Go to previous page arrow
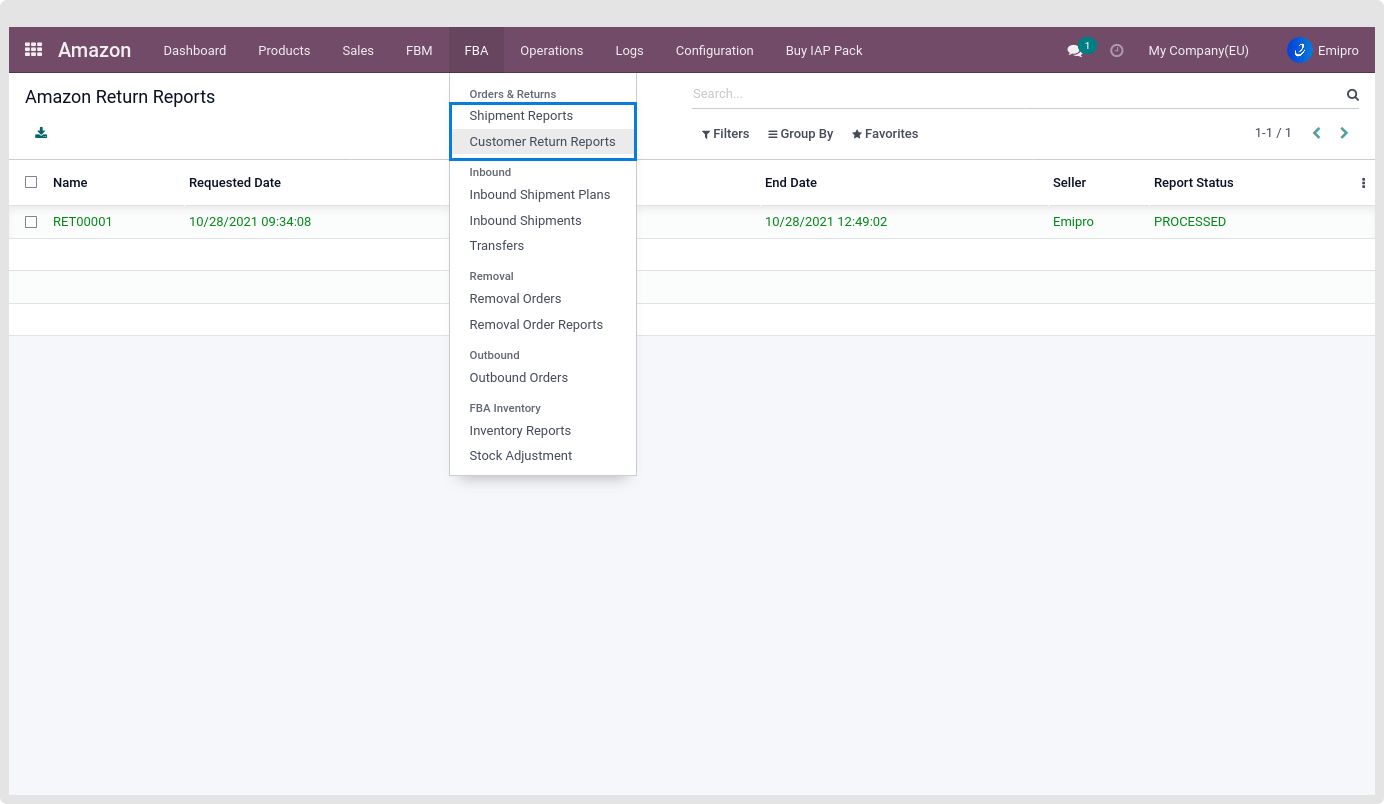This screenshot has height=804, width=1384. (1316, 133)
